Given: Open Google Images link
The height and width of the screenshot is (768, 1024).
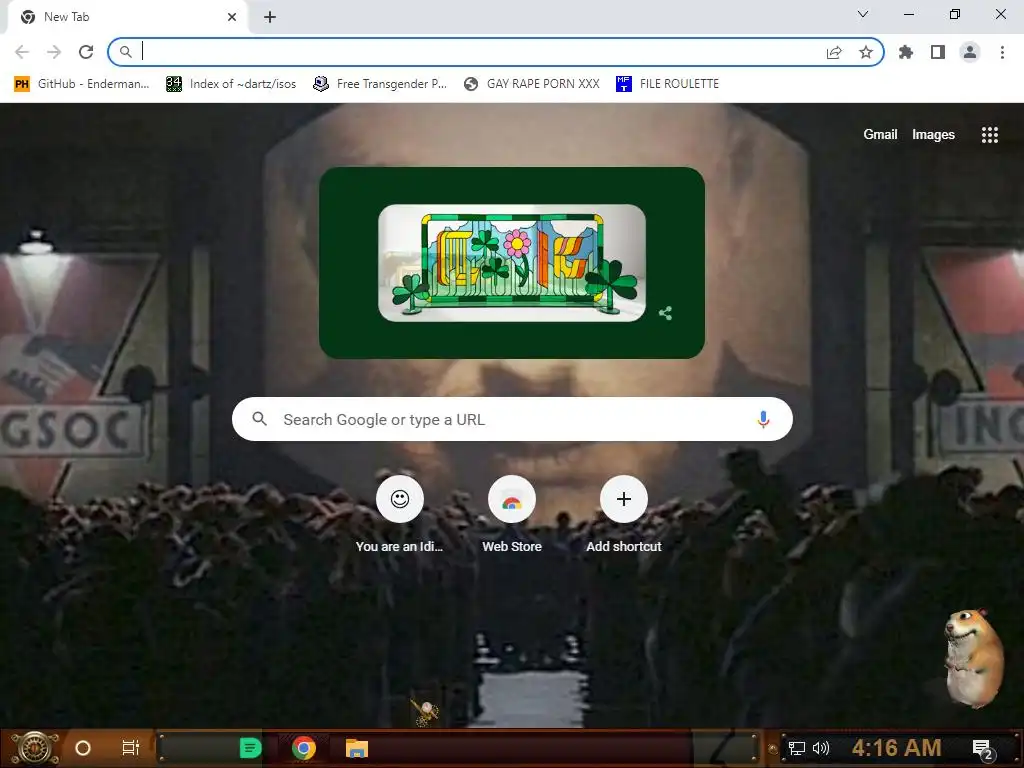Looking at the screenshot, I should coord(933,135).
